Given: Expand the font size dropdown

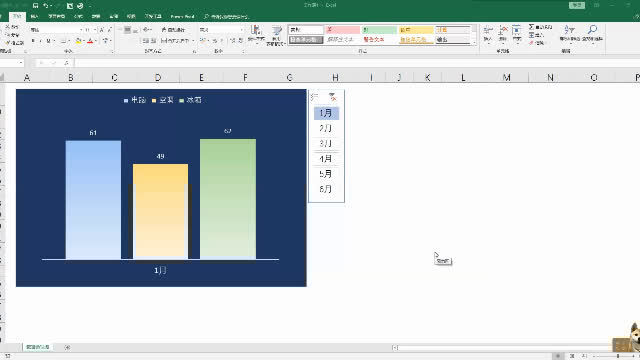Looking at the screenshot, I should [x=95, y=30].
